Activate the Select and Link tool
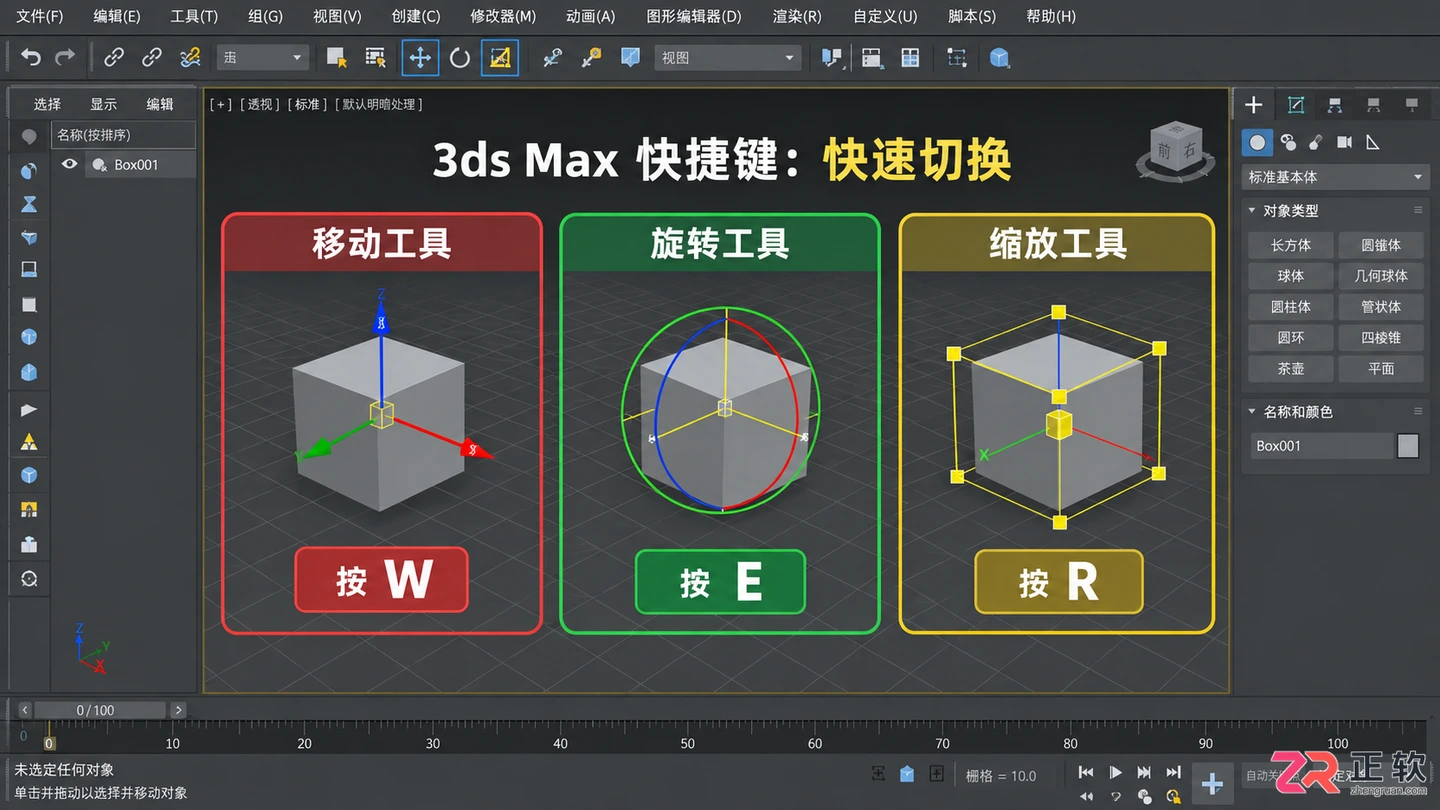 114,58
